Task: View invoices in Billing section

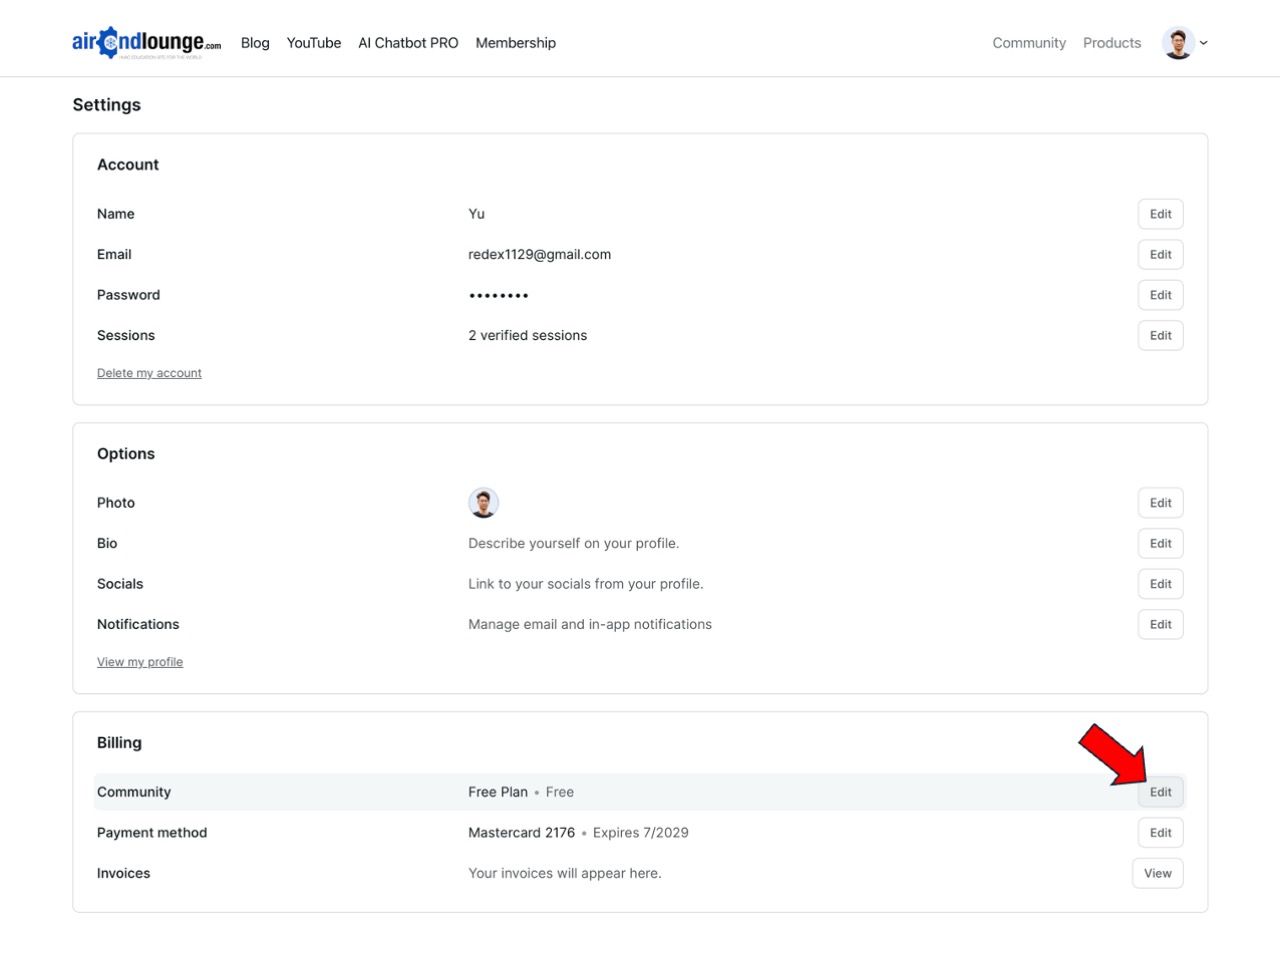Action: [x=1157, y=874]
